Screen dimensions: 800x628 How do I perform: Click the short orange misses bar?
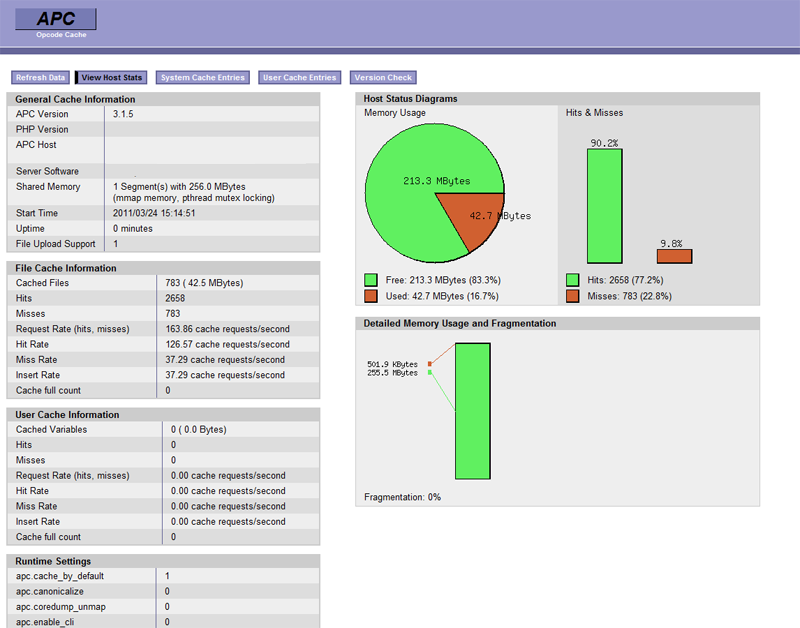tap(674, 256)
